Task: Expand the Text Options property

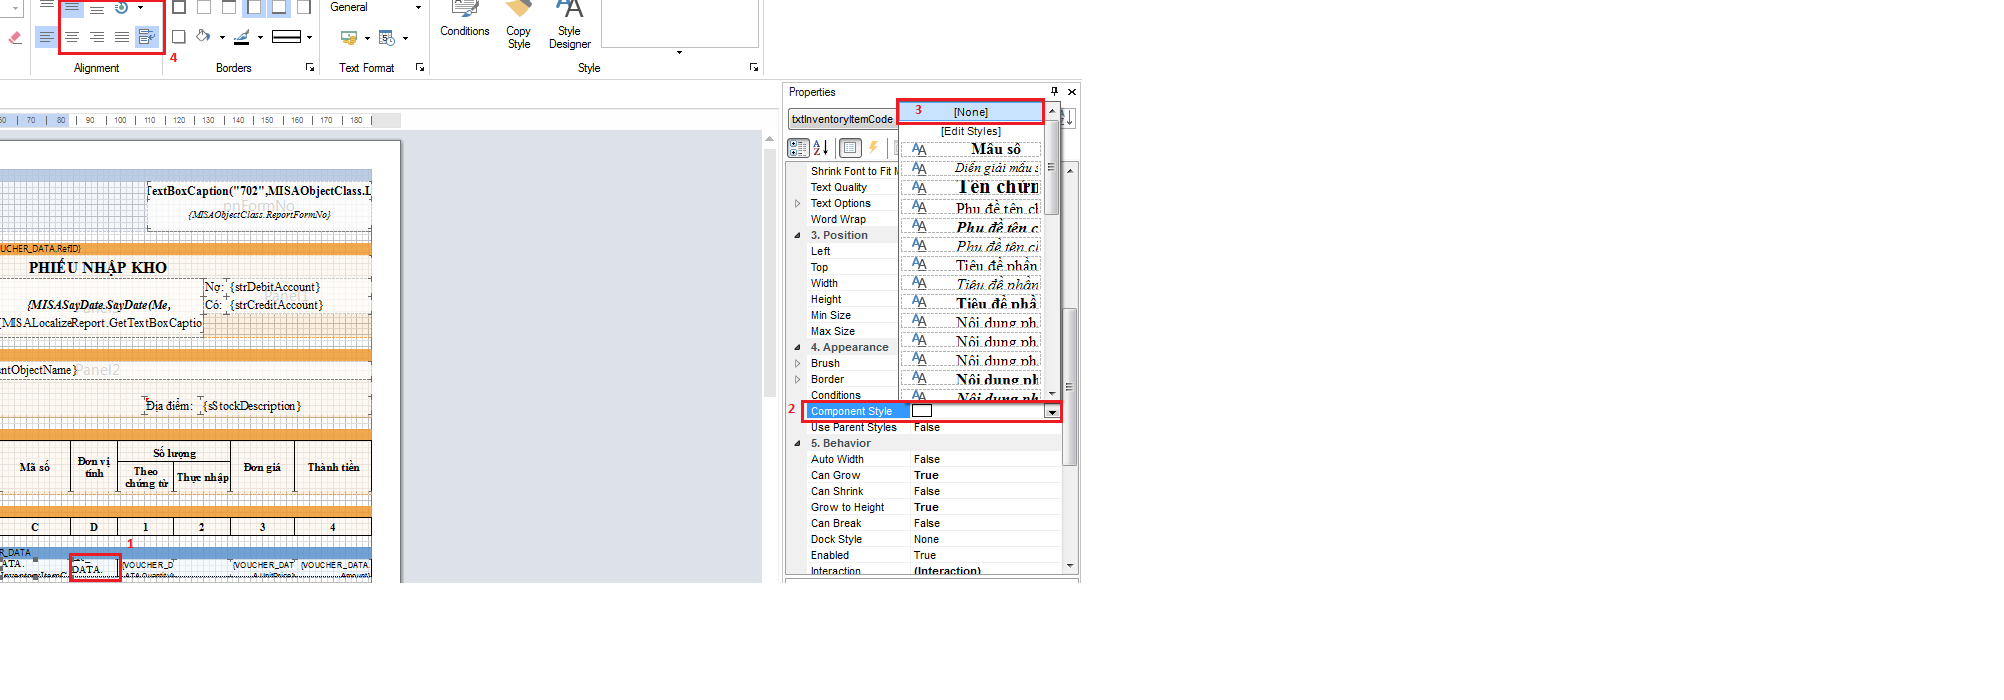Action: coord(797,203)
